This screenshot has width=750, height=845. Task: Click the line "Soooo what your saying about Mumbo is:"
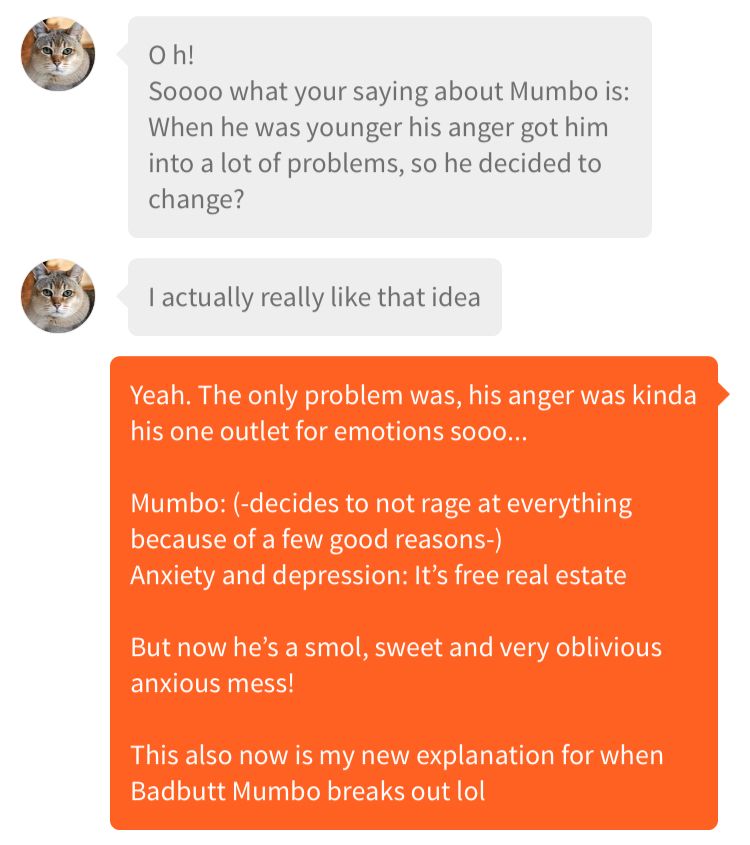(388, 91)
